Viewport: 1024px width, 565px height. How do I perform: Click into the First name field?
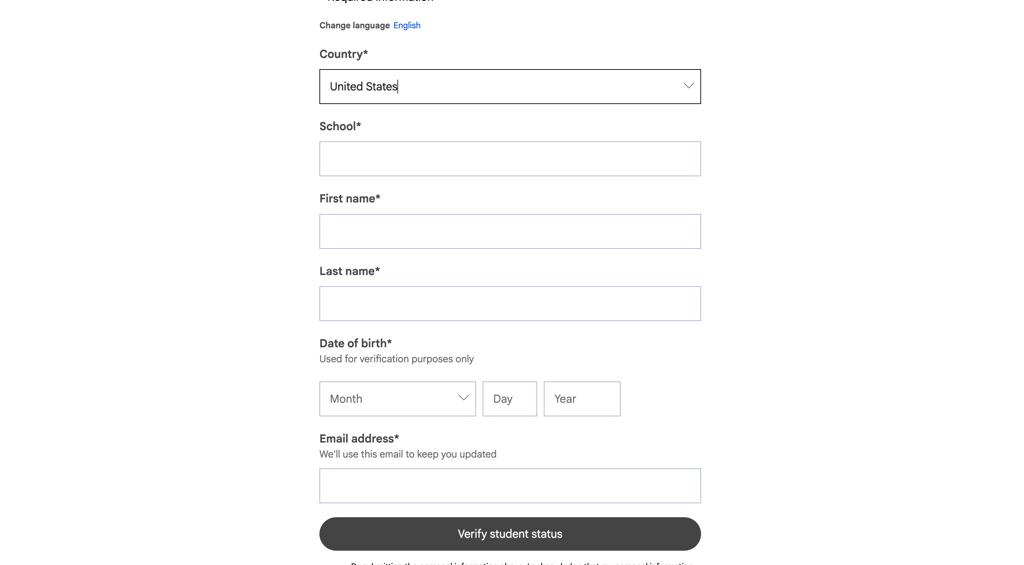pos(509,231)
